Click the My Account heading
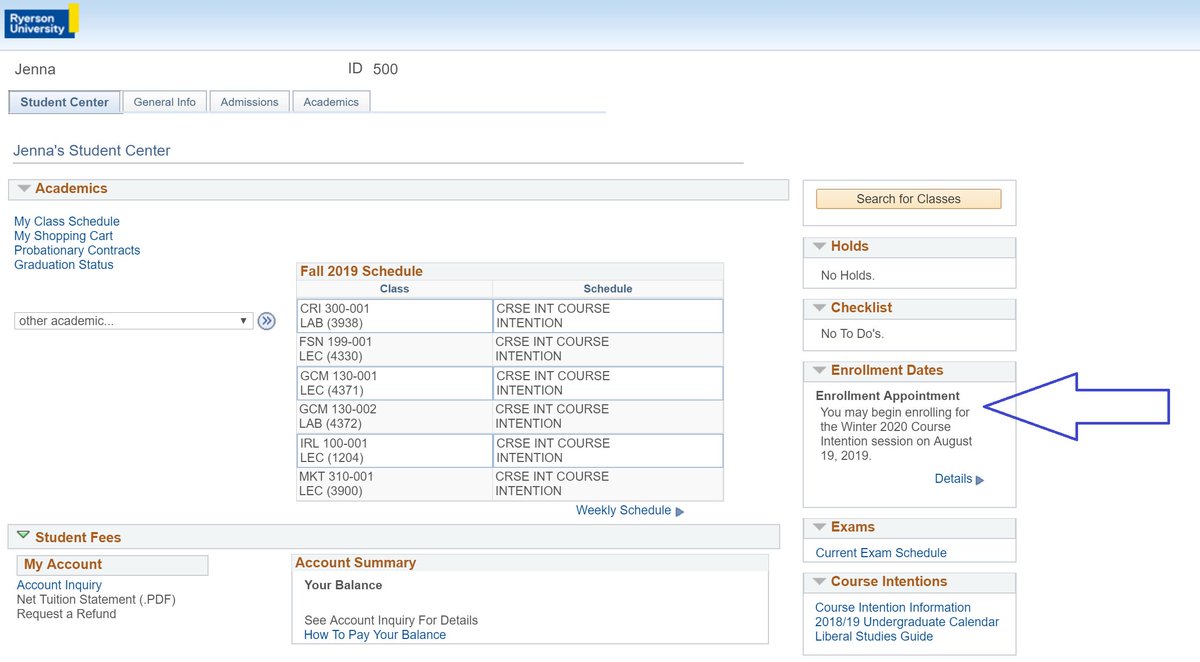Image resolution: width=1200 pixels, height=662 pixels. tap(63, 564)
